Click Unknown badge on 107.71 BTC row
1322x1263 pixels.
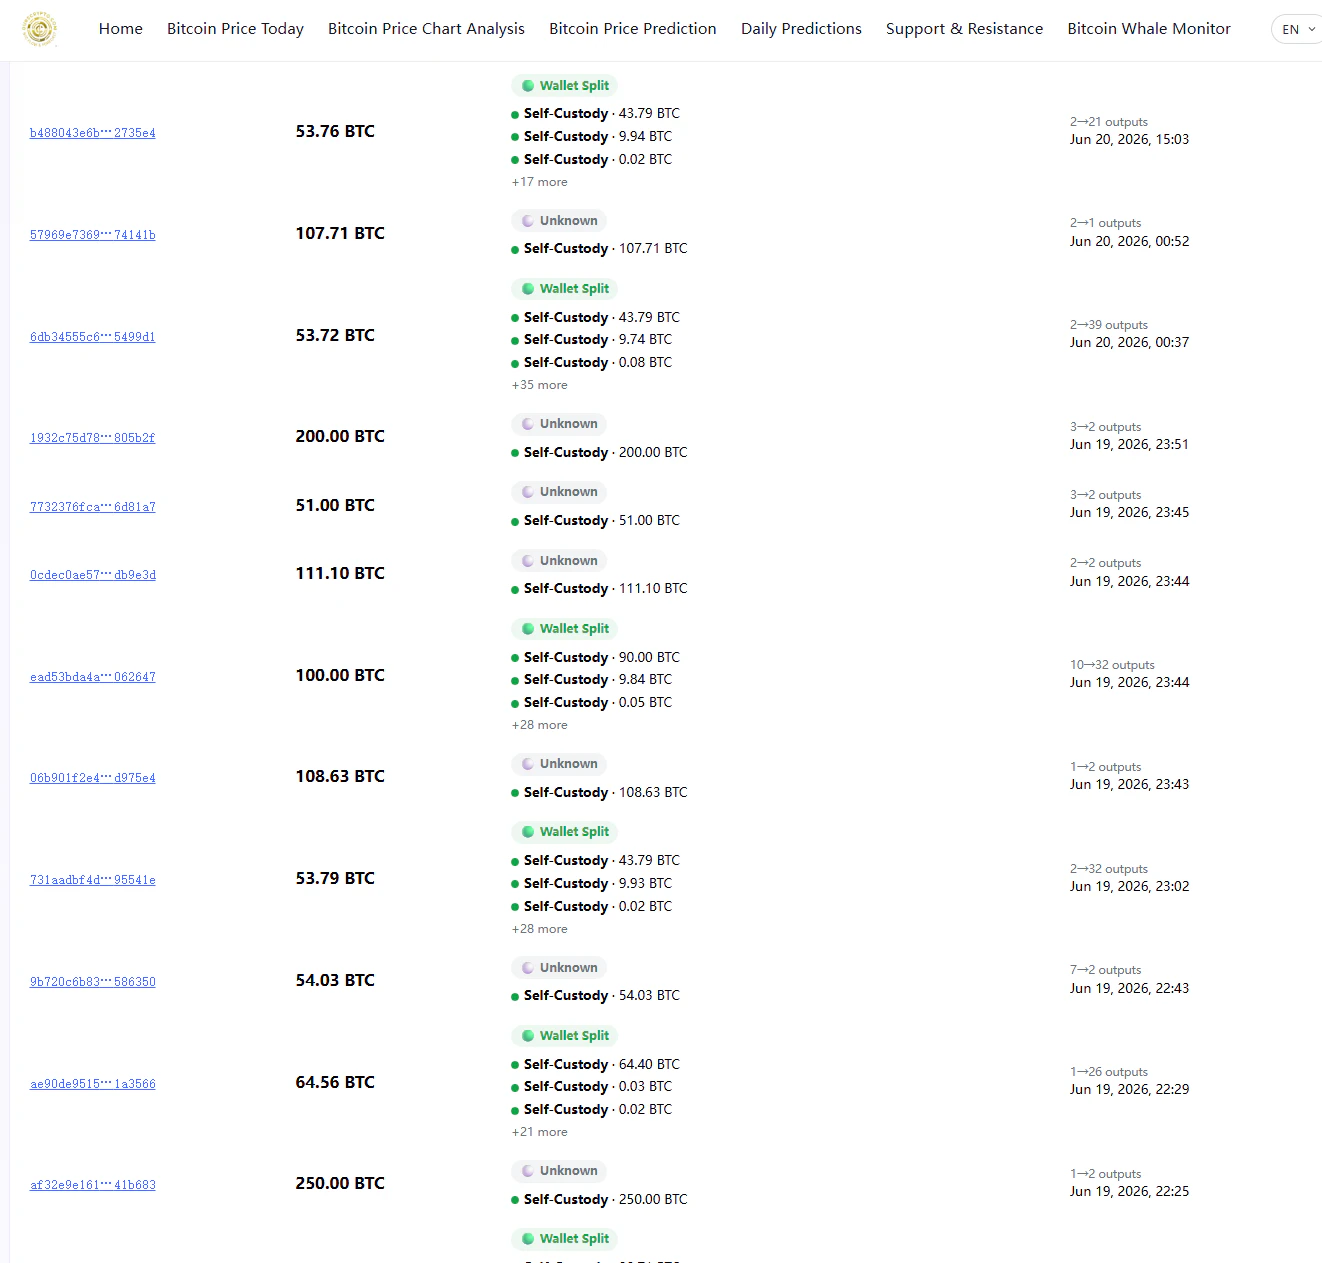[x=559, y=221]
